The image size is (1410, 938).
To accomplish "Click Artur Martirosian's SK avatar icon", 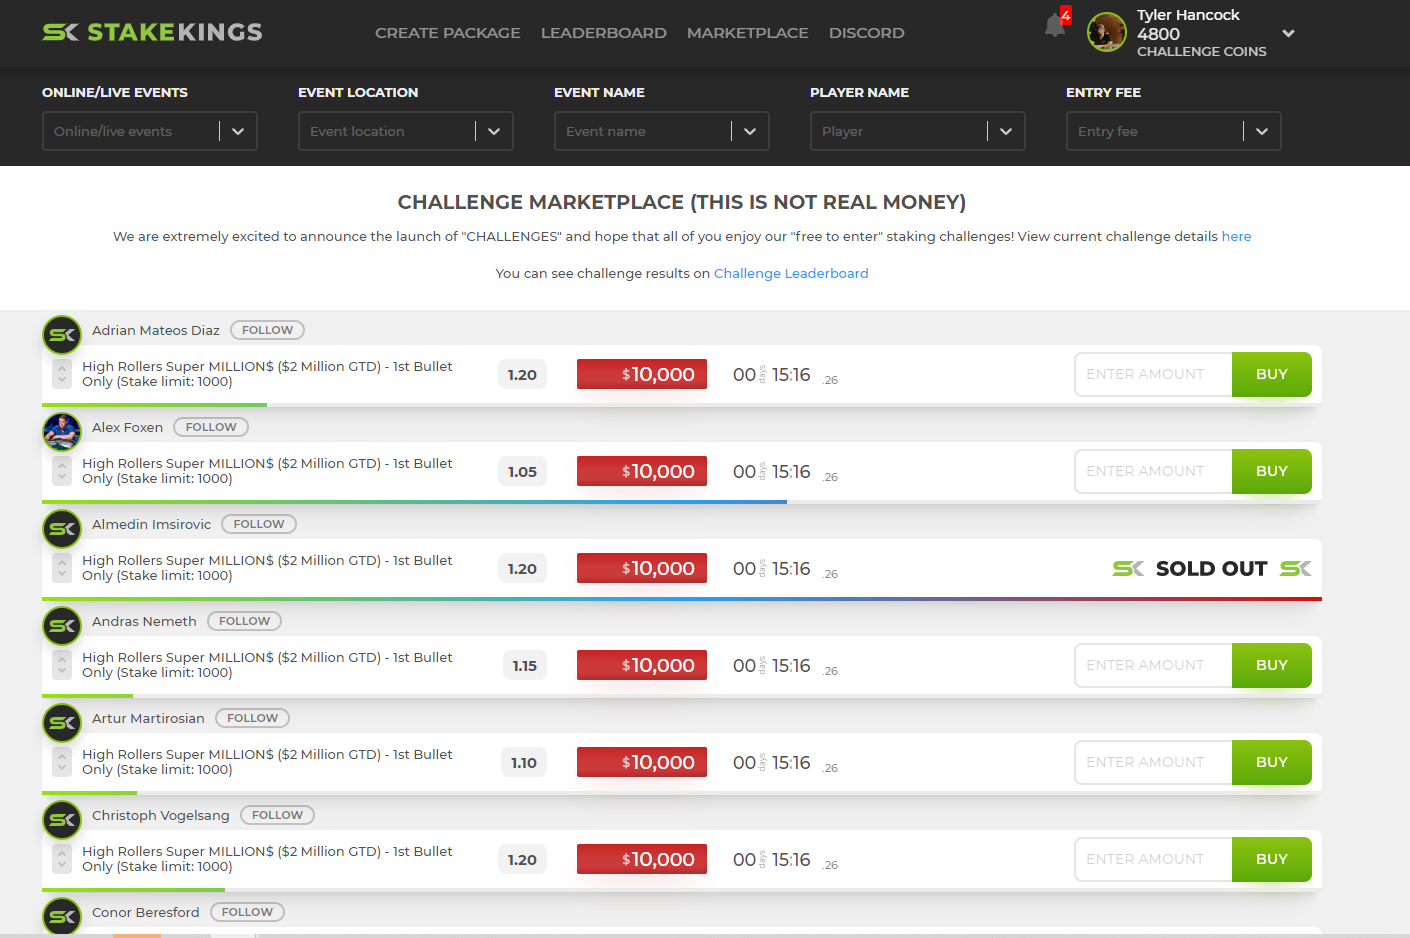I will click(x=62, y=723).
